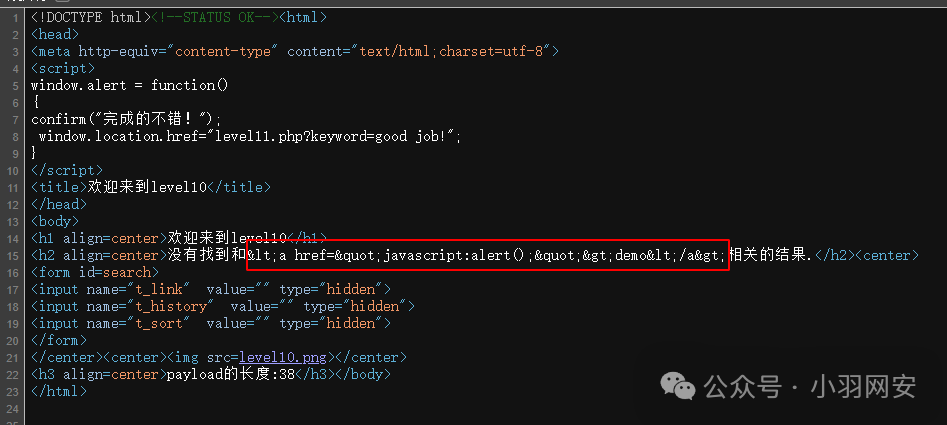
Task: Click the <form id=search> tag
Action: tap(95, 272)
